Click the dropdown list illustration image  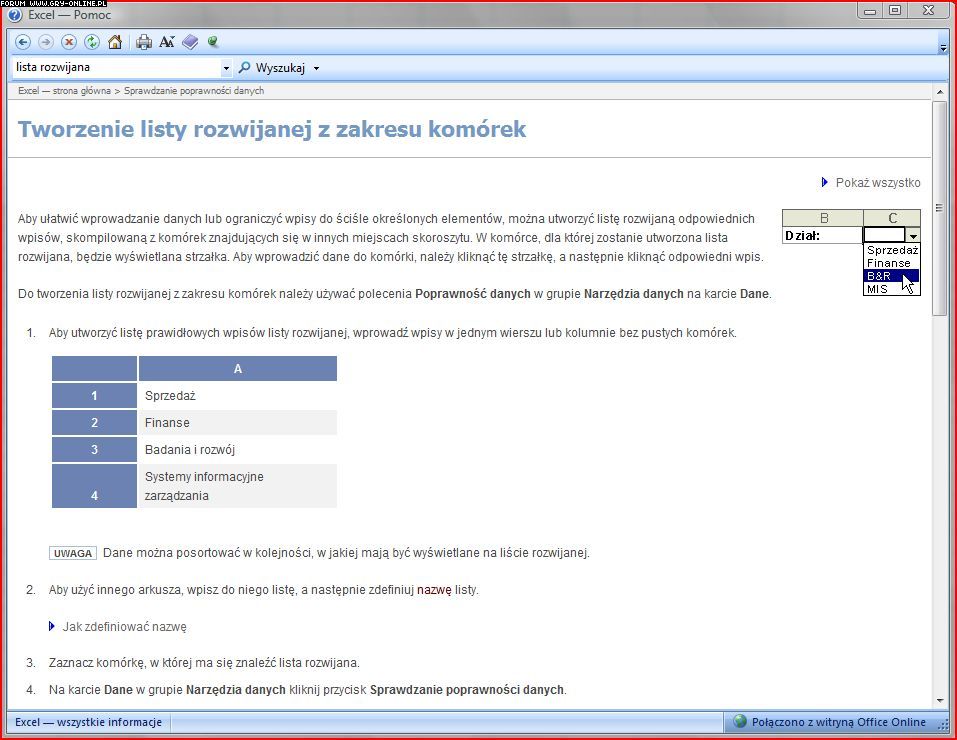(x=851, y=253)
